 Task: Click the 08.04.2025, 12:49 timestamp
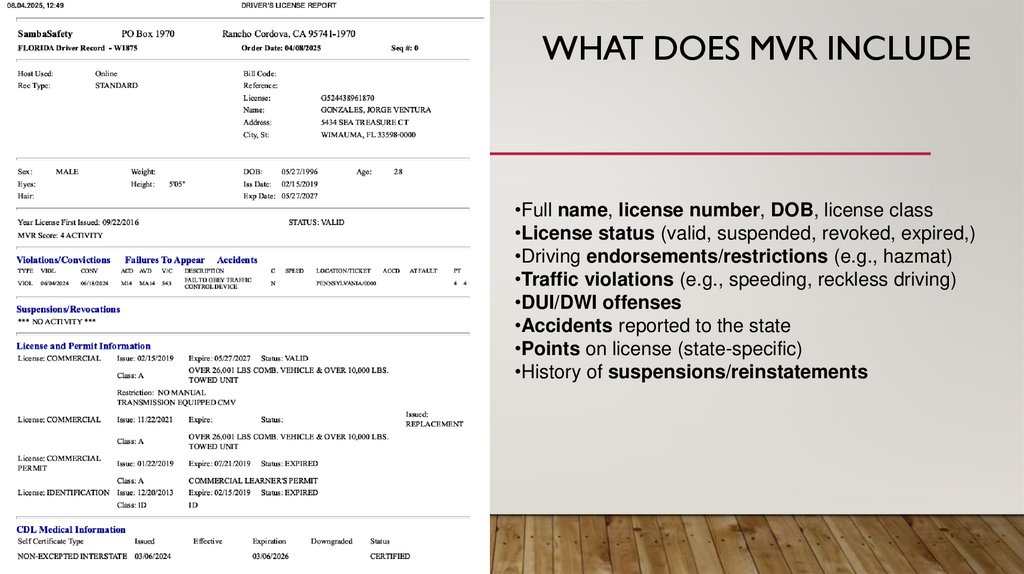pyautogui.click(x=35, y=5)
